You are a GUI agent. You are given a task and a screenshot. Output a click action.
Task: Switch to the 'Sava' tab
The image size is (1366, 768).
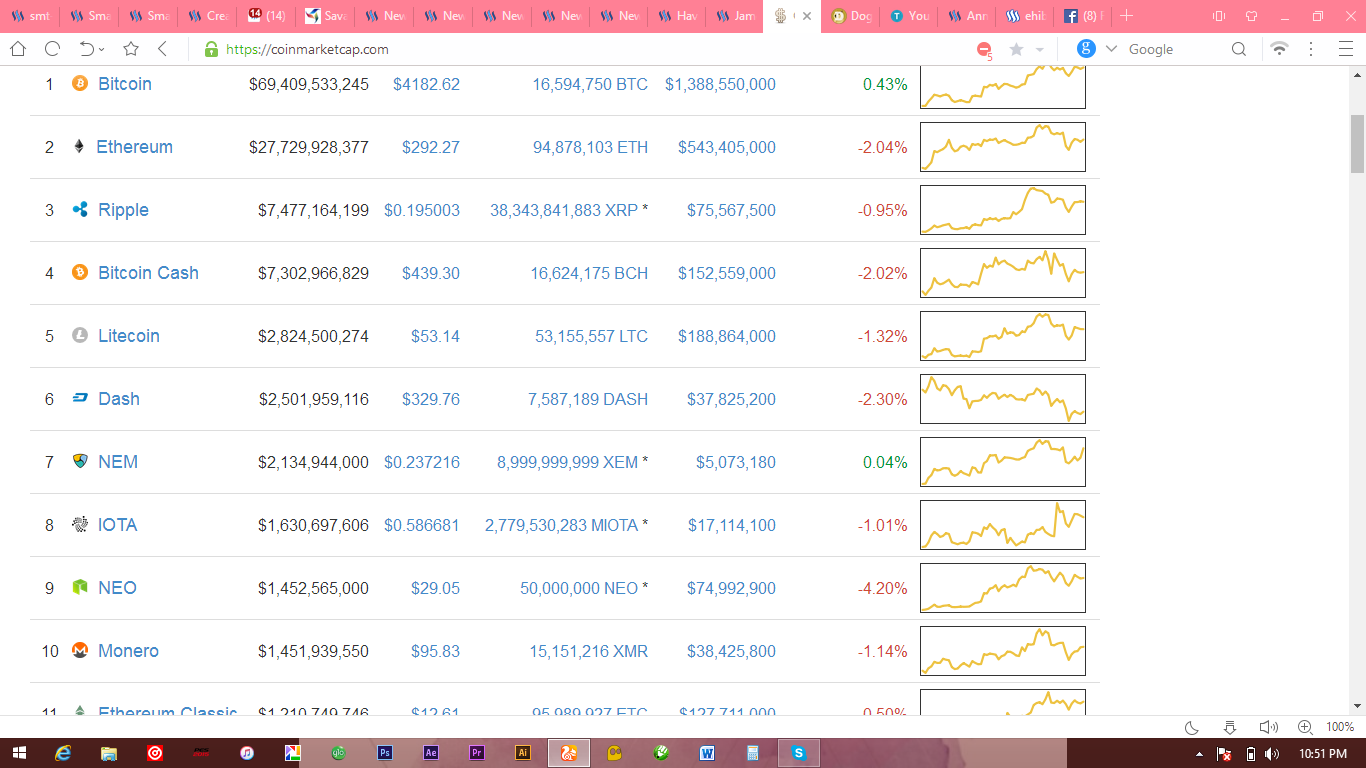[x=324, y=16]
